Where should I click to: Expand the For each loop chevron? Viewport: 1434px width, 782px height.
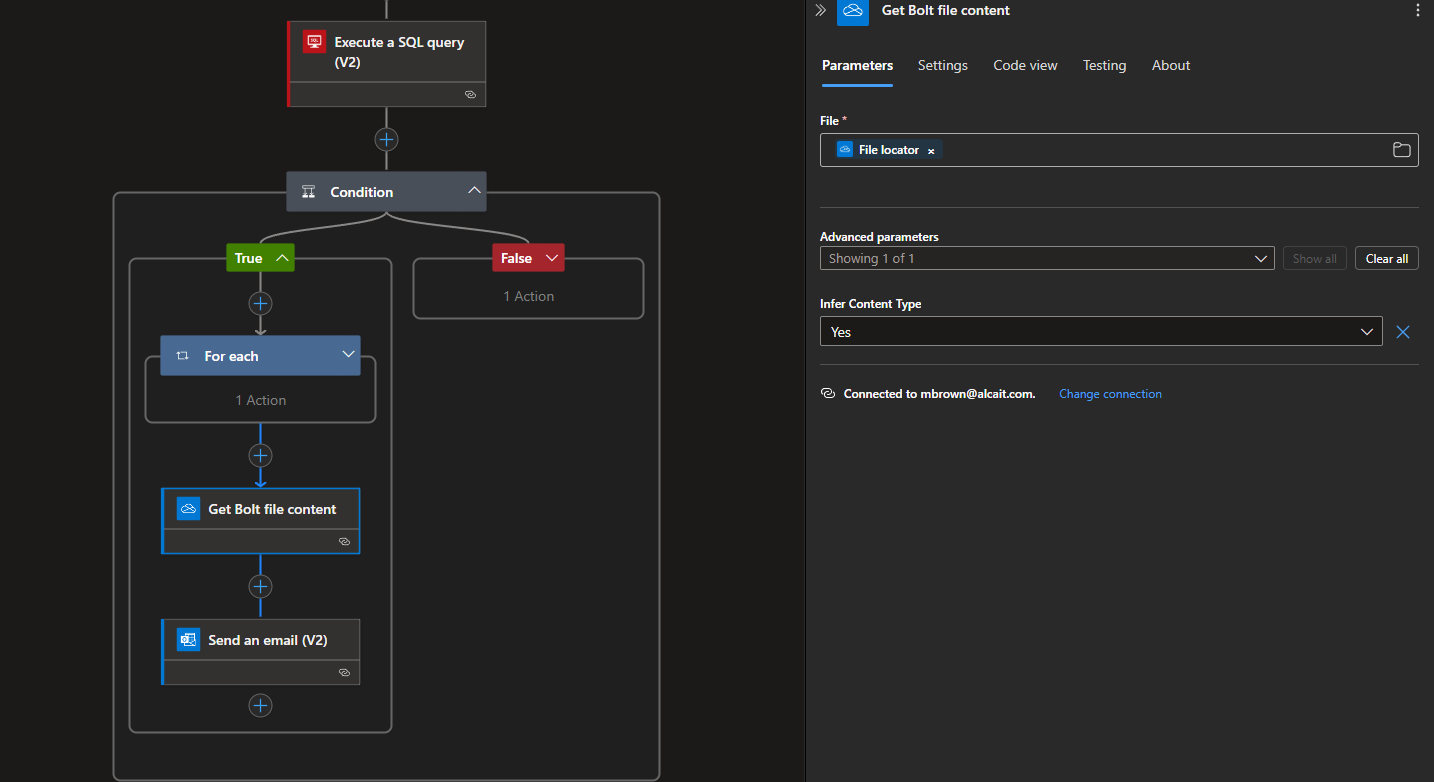coord(348,354)
